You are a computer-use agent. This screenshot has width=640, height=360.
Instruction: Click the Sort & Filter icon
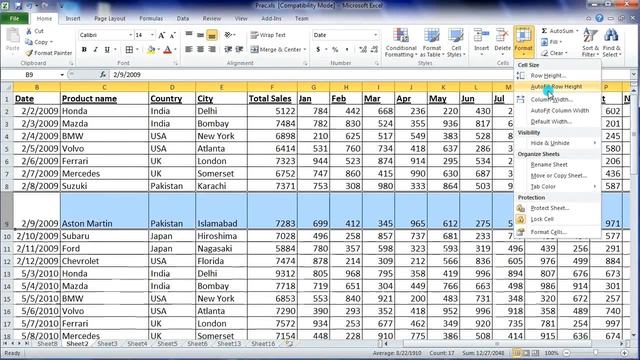coord(590,36)
